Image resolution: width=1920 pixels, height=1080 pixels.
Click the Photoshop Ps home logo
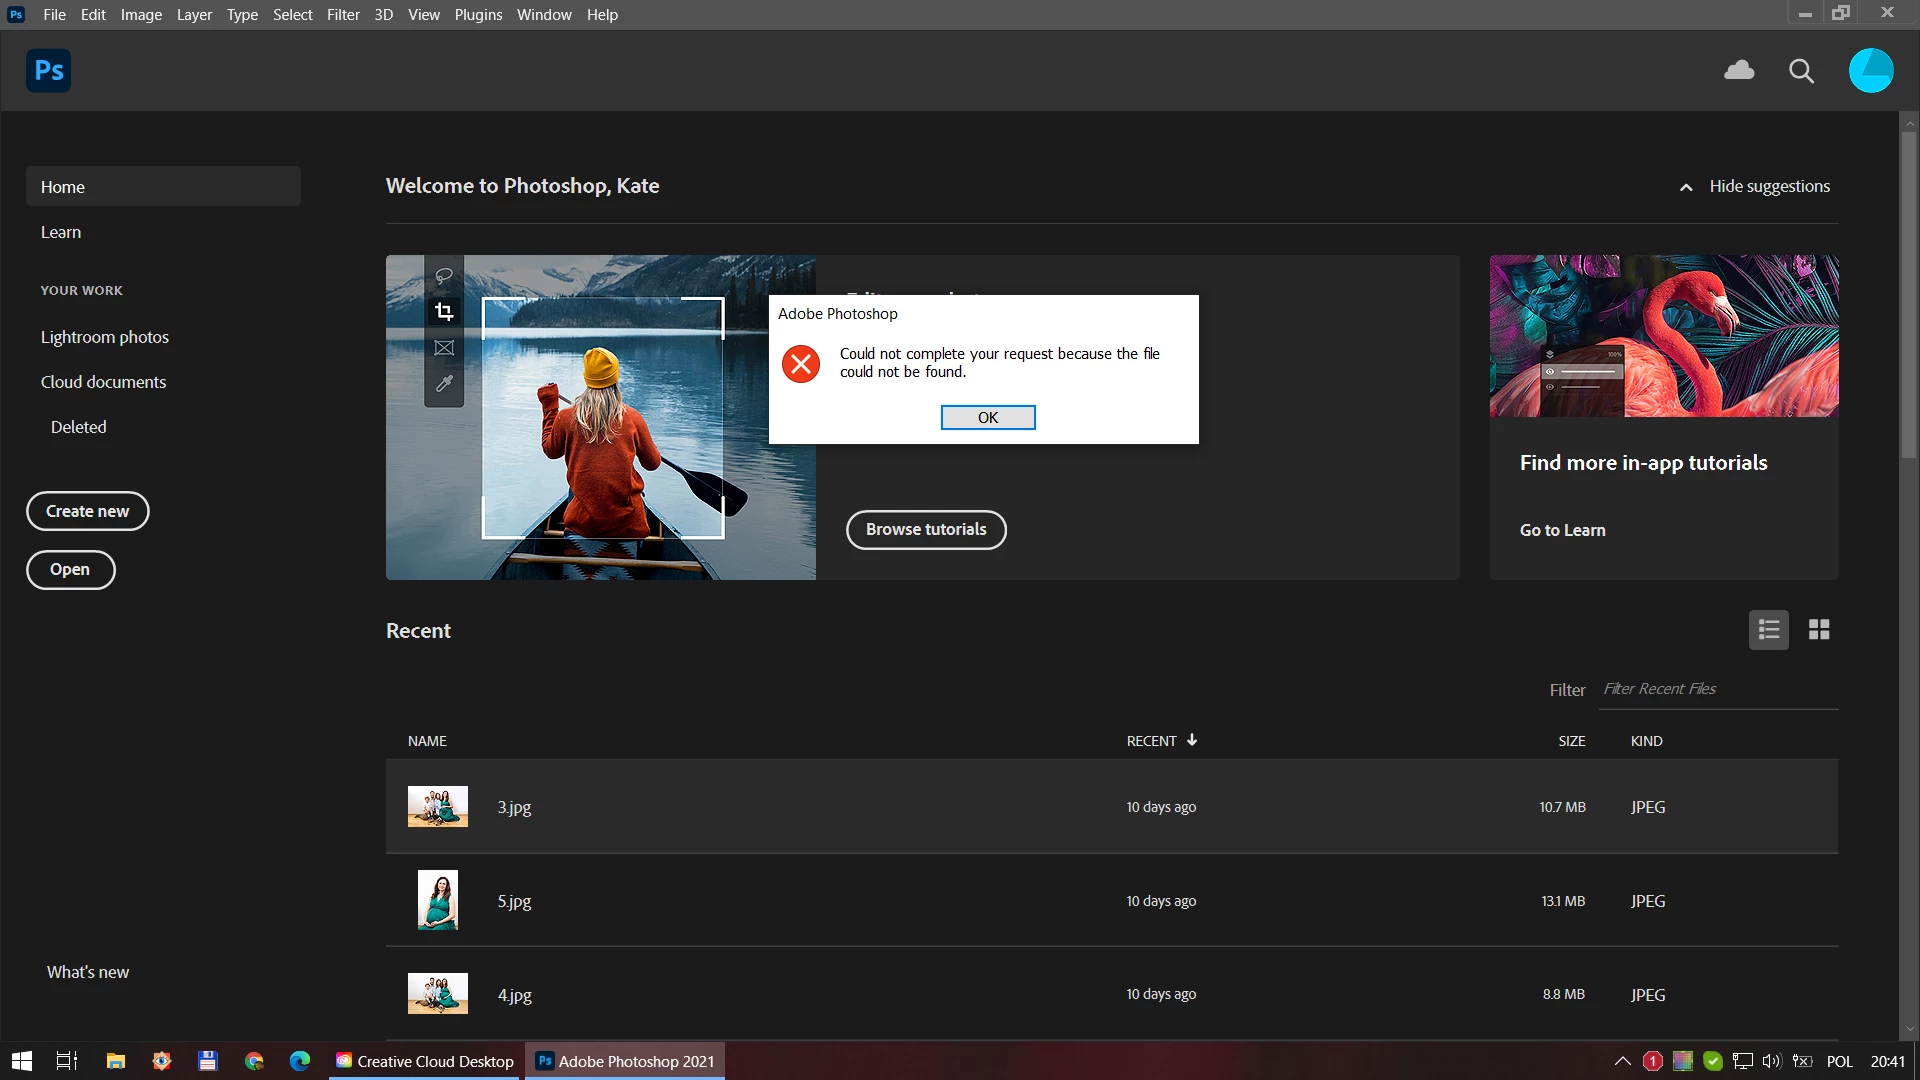48,71
